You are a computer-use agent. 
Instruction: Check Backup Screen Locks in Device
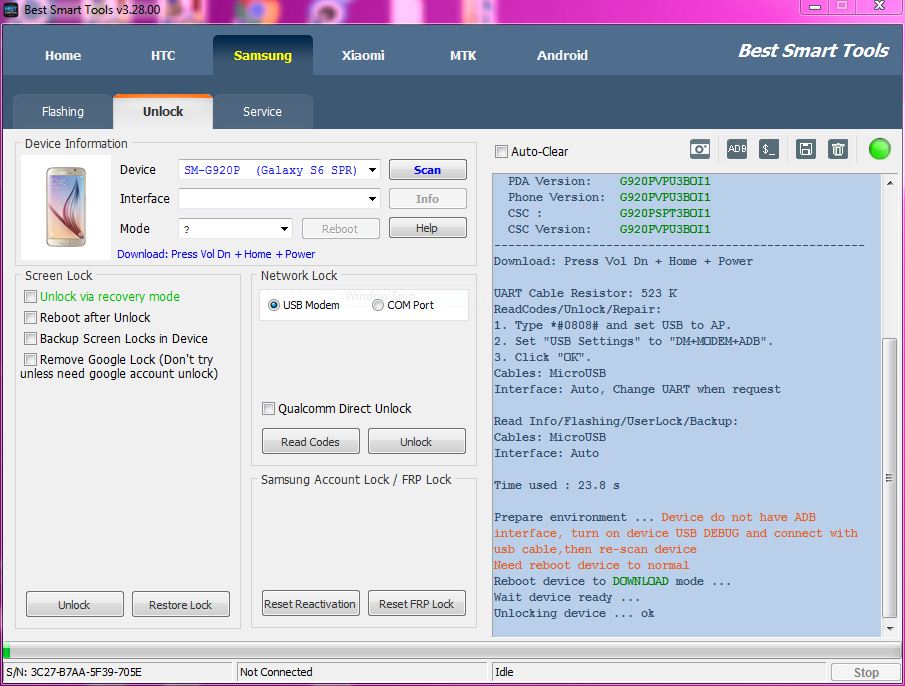pos(31,338)
